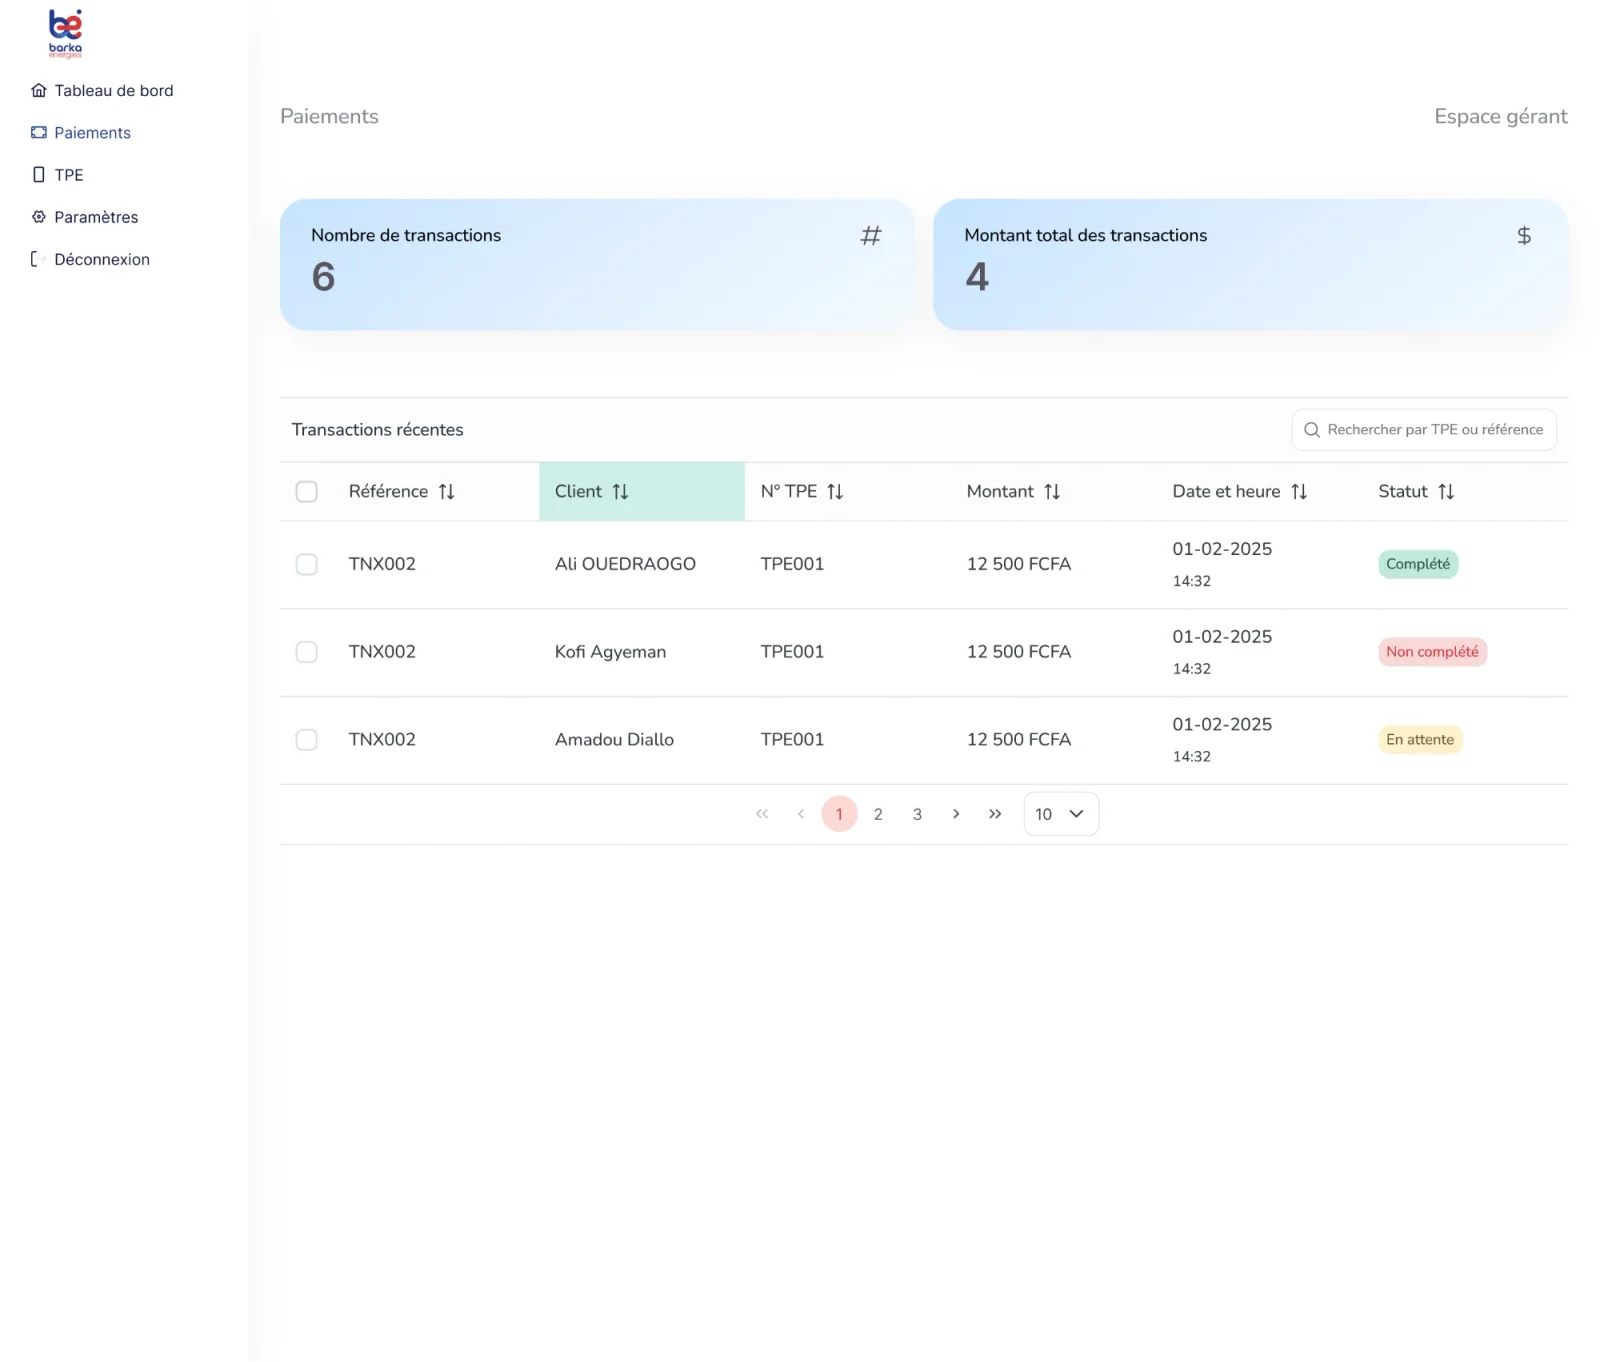Screen dimensions: 1600x1362
Task: Click the dollar icon on total amount card
Action: tap(1524, 236)
